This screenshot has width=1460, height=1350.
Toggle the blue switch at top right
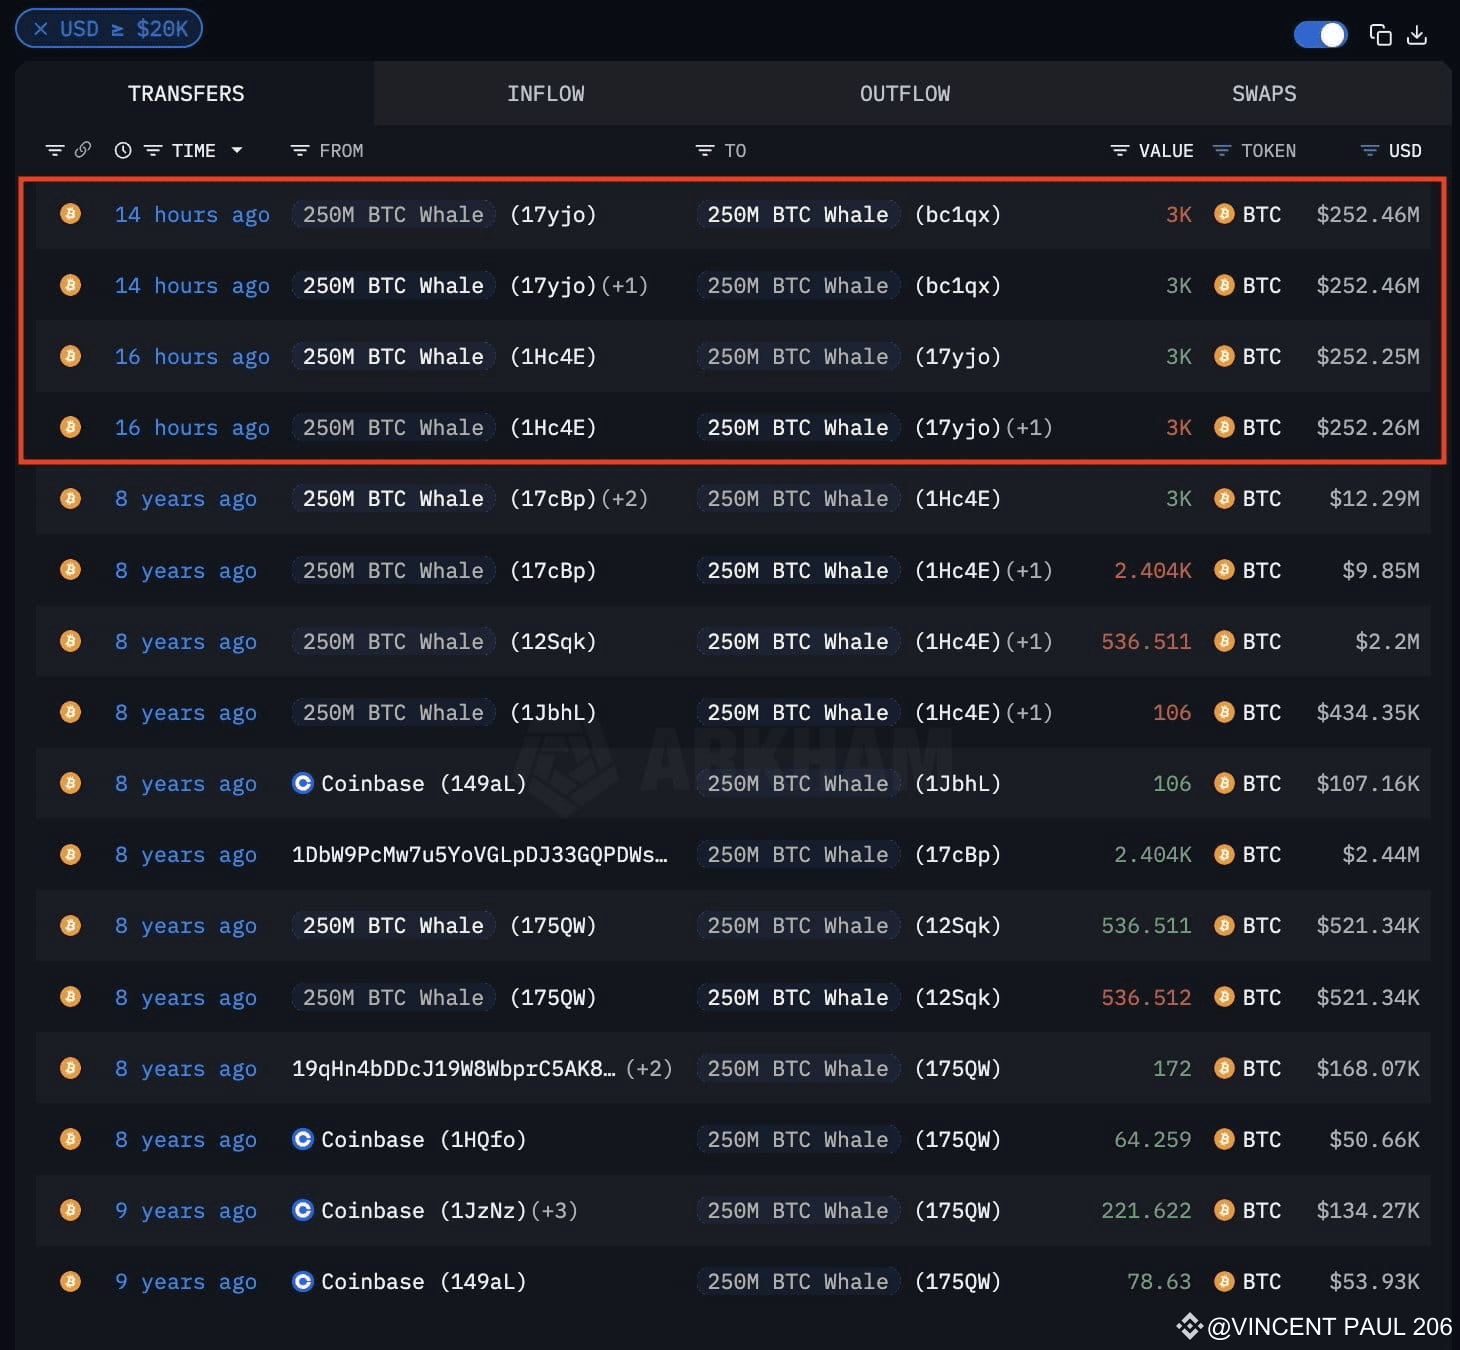point(1320,35)
